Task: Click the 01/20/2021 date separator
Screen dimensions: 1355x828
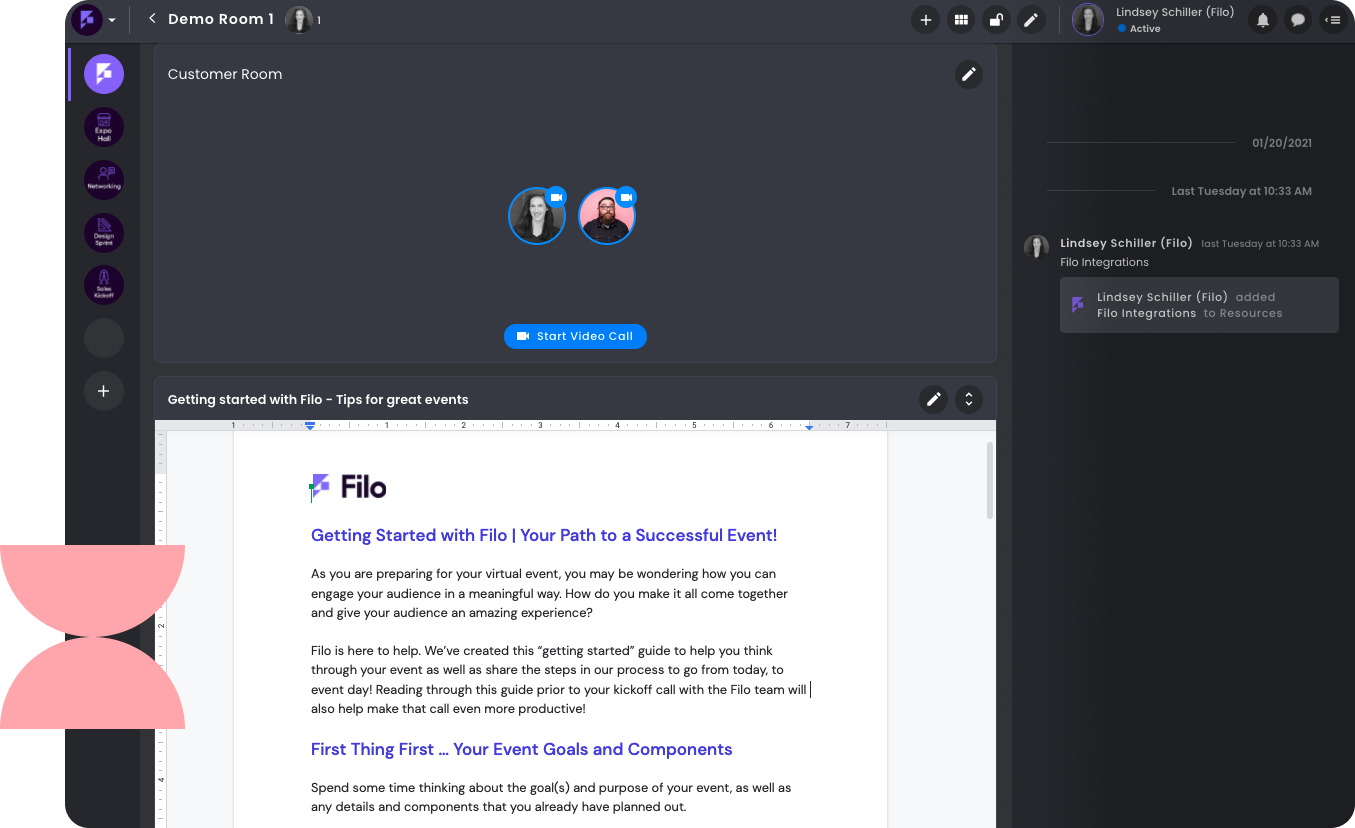Action: click(x=1281, y=143)
